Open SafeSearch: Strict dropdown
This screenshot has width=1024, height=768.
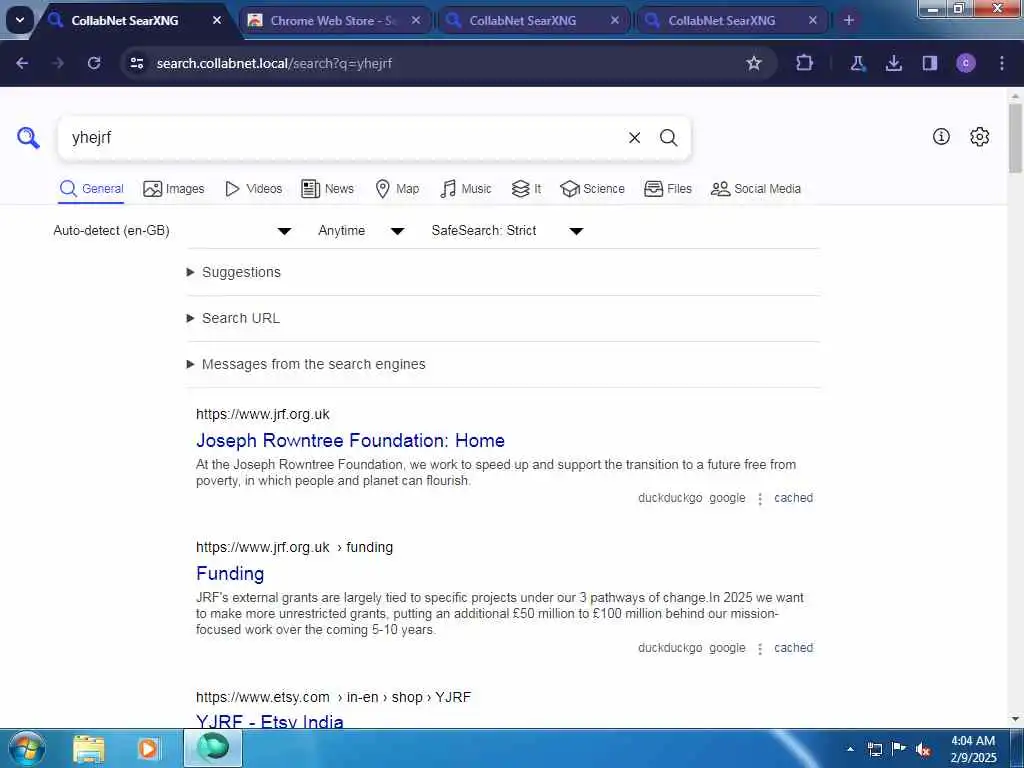tap(507, 231)
